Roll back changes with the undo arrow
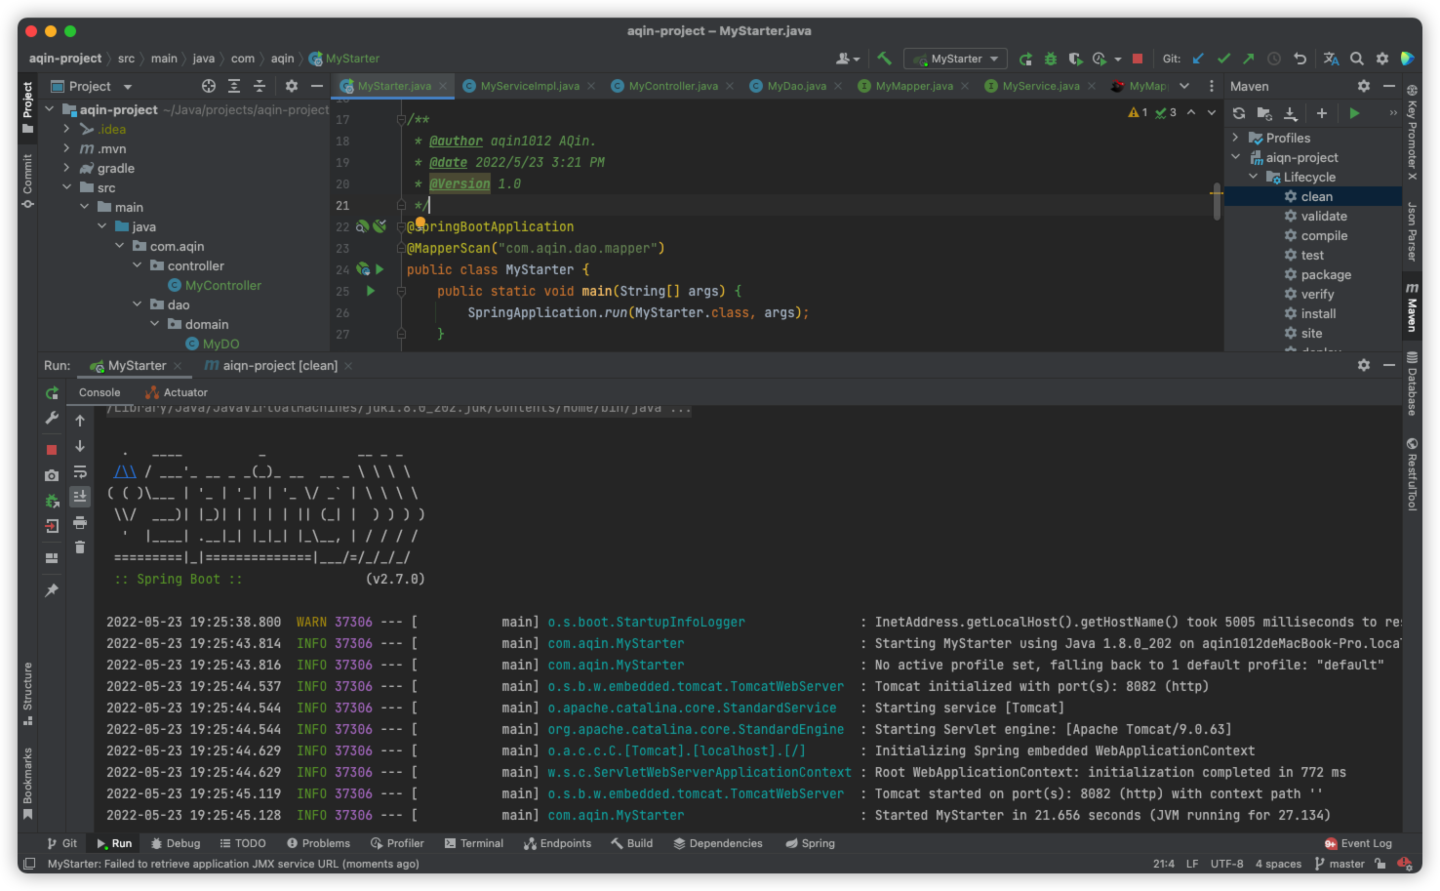Viewport: 1440px width, 891px height. click(1299, 59)
